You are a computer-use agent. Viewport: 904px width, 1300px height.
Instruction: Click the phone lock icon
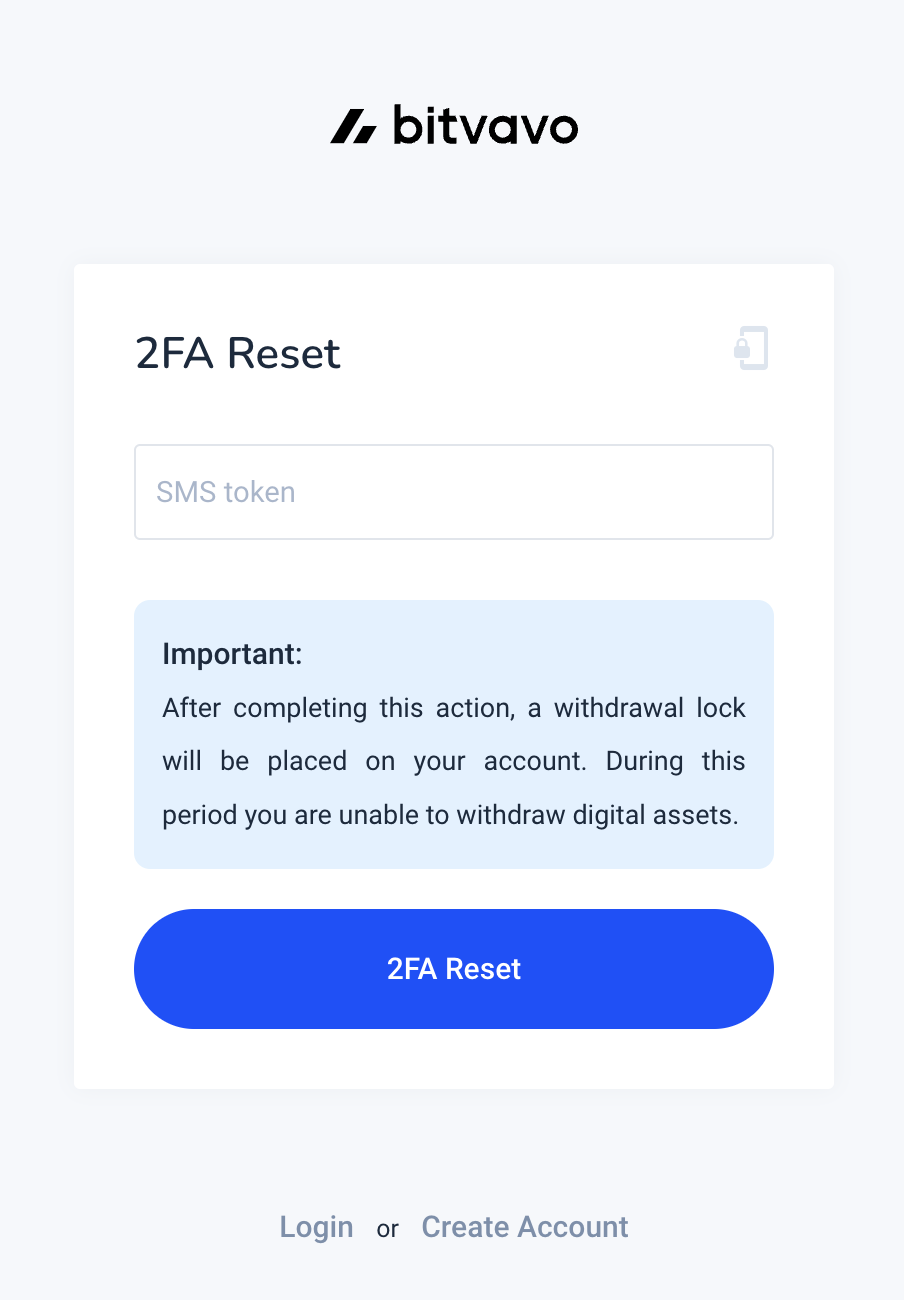click(x=751, y=348)
